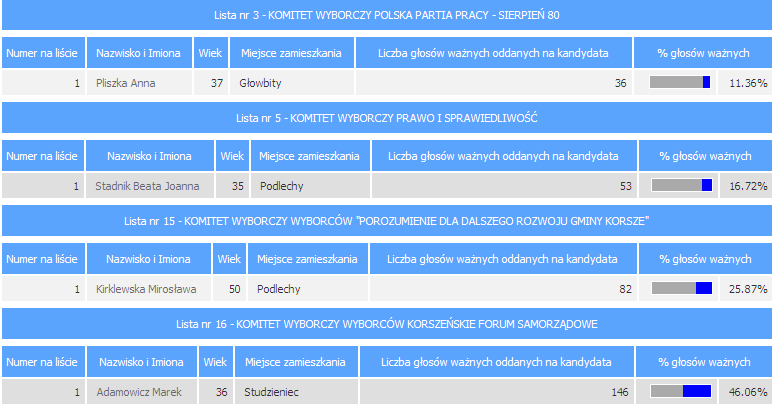Click vote count 53 for Stadnik Beata Joanna

[625, 186]
